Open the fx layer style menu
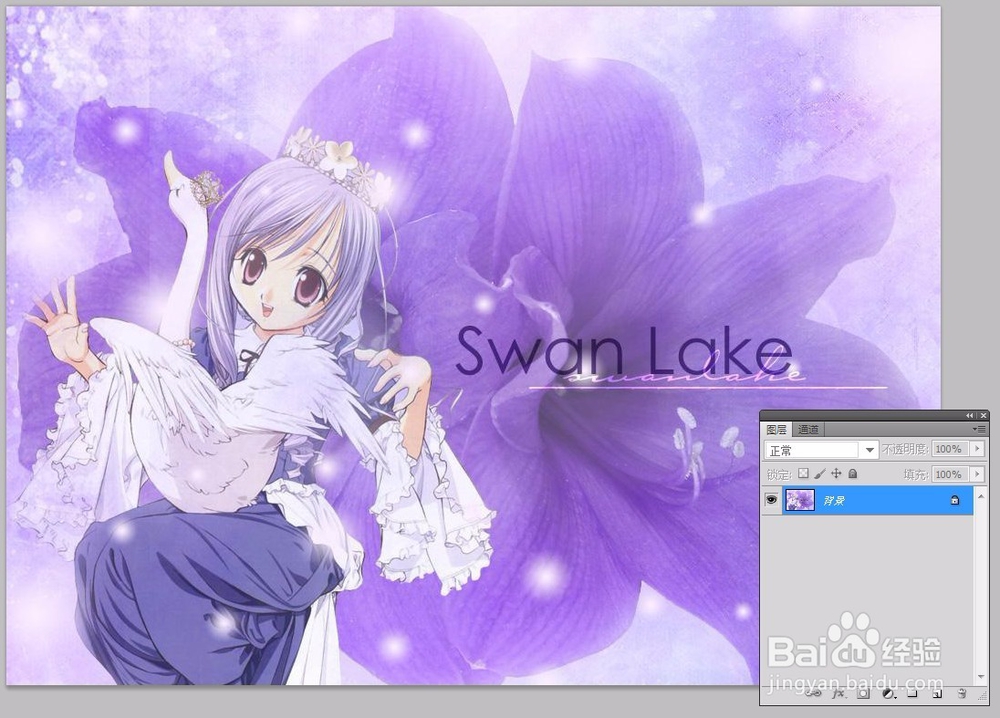This screenshot has height=718, width=1000. coord(839,694)
